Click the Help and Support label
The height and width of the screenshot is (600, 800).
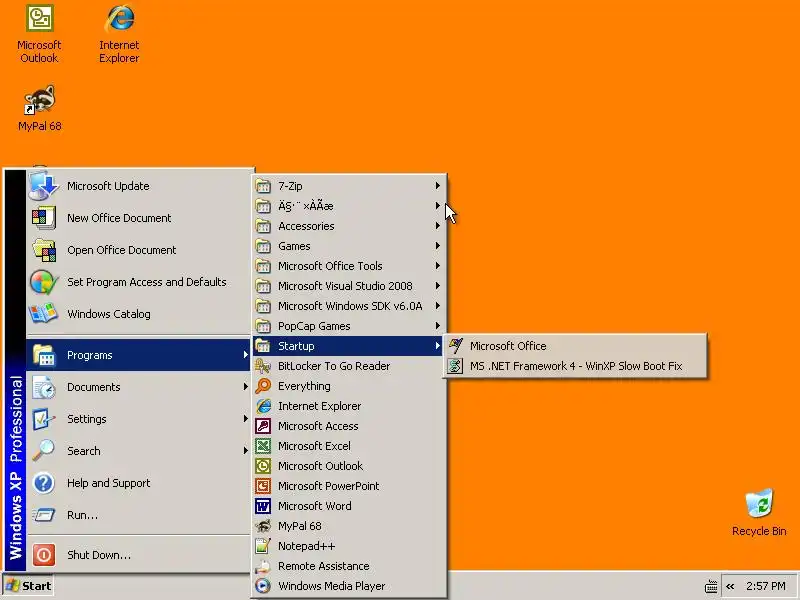tap(109, 483)
